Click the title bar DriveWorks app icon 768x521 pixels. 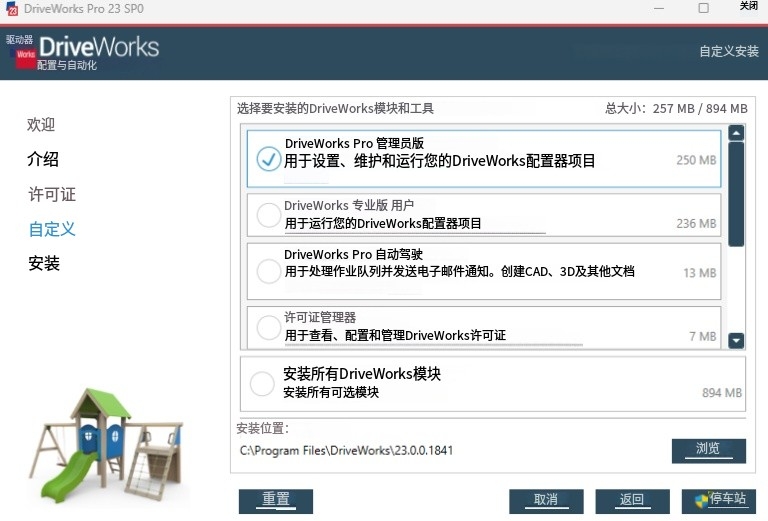click(12, 9)
